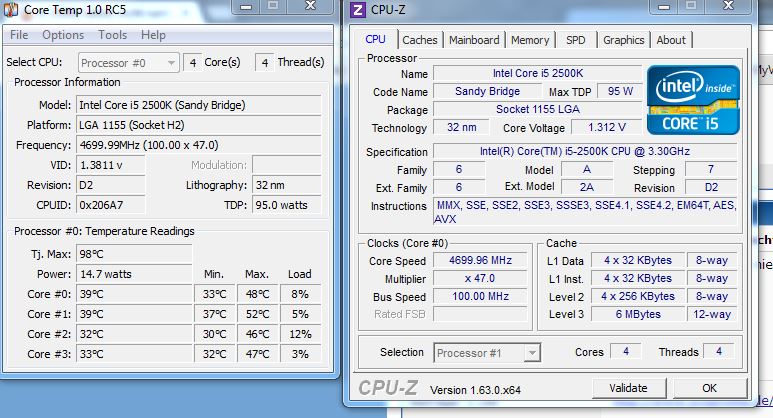
Task: Expand the Selection Processor #1 dropdown
Action: [x=487, y=353]
